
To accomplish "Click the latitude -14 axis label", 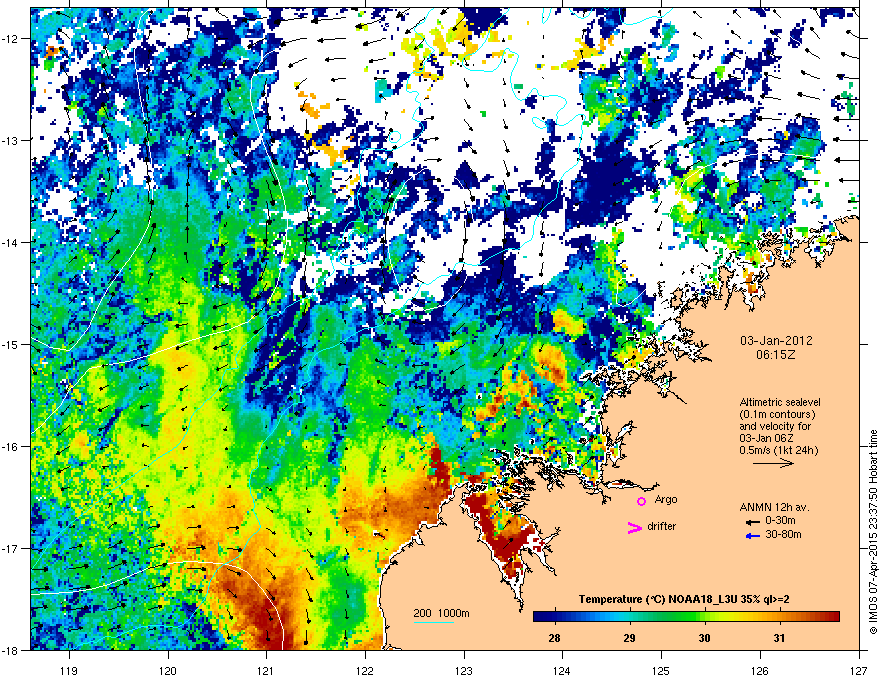I will (10, 242).
